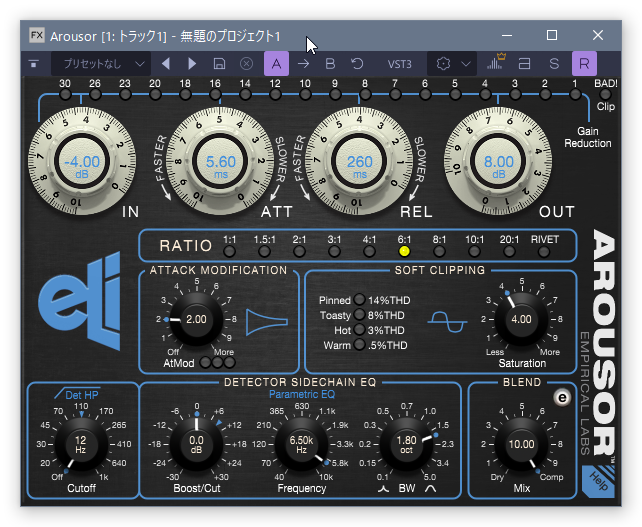The height and width of the screenshot is (527, 642).
Task: Select ratio 4:1 LED
Action: pyautogui.click(x=369, y=251)
